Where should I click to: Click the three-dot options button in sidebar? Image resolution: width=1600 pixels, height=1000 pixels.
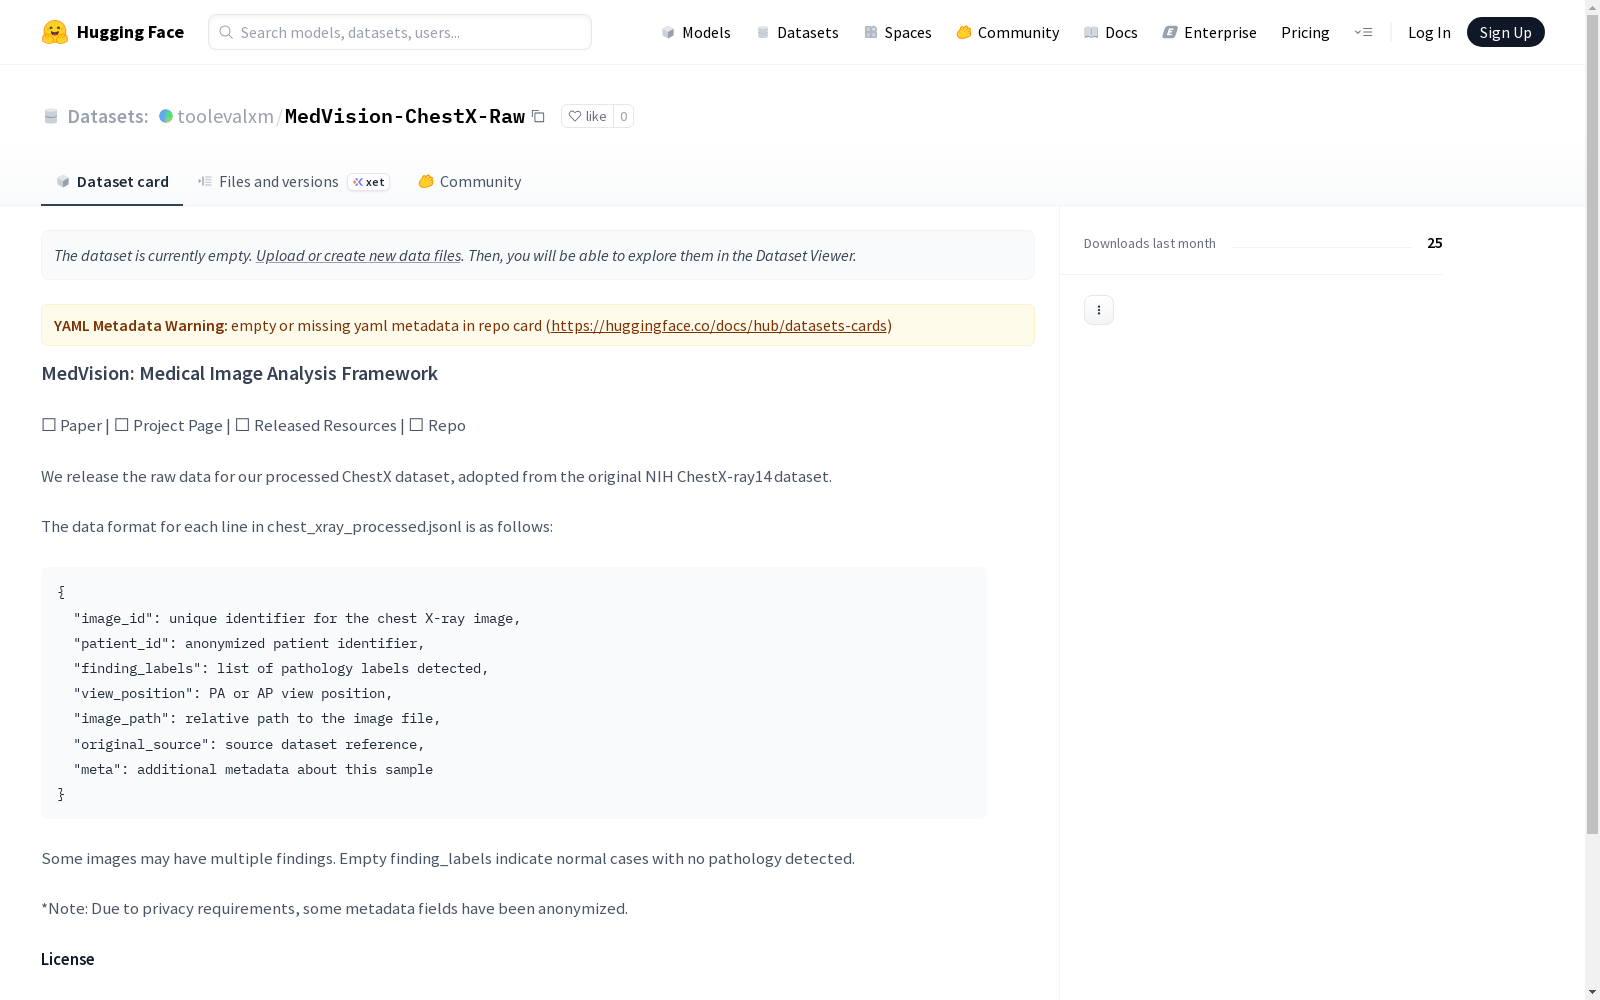click(1099, 310)
